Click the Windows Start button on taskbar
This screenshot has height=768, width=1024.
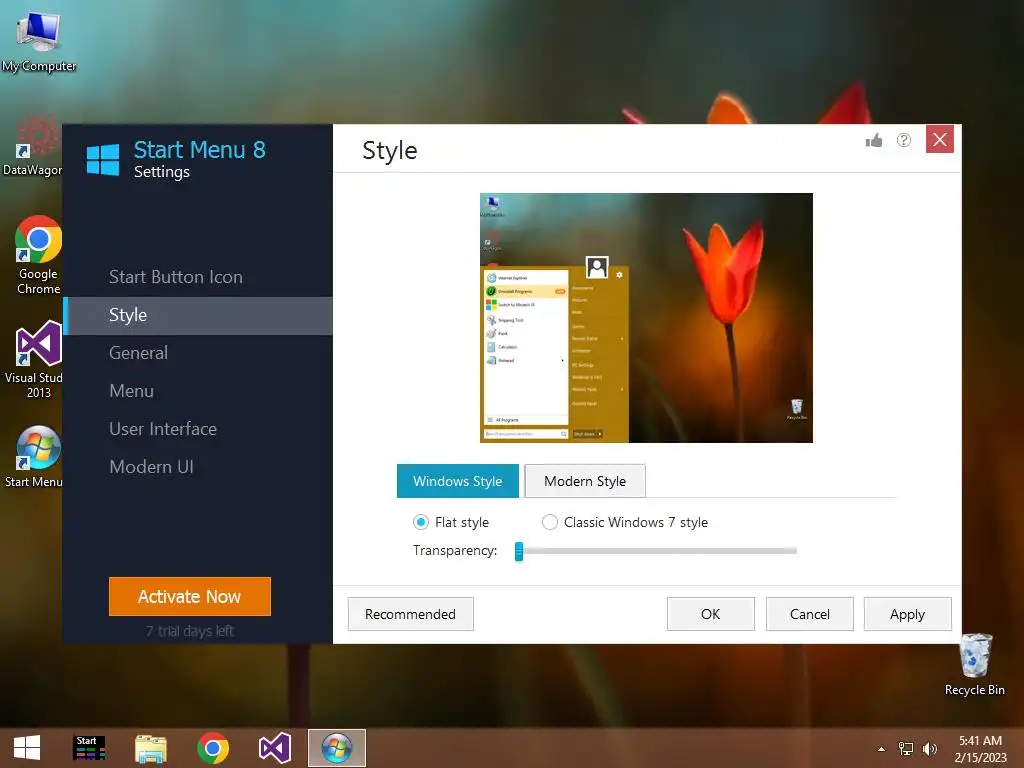pos(27,748)
